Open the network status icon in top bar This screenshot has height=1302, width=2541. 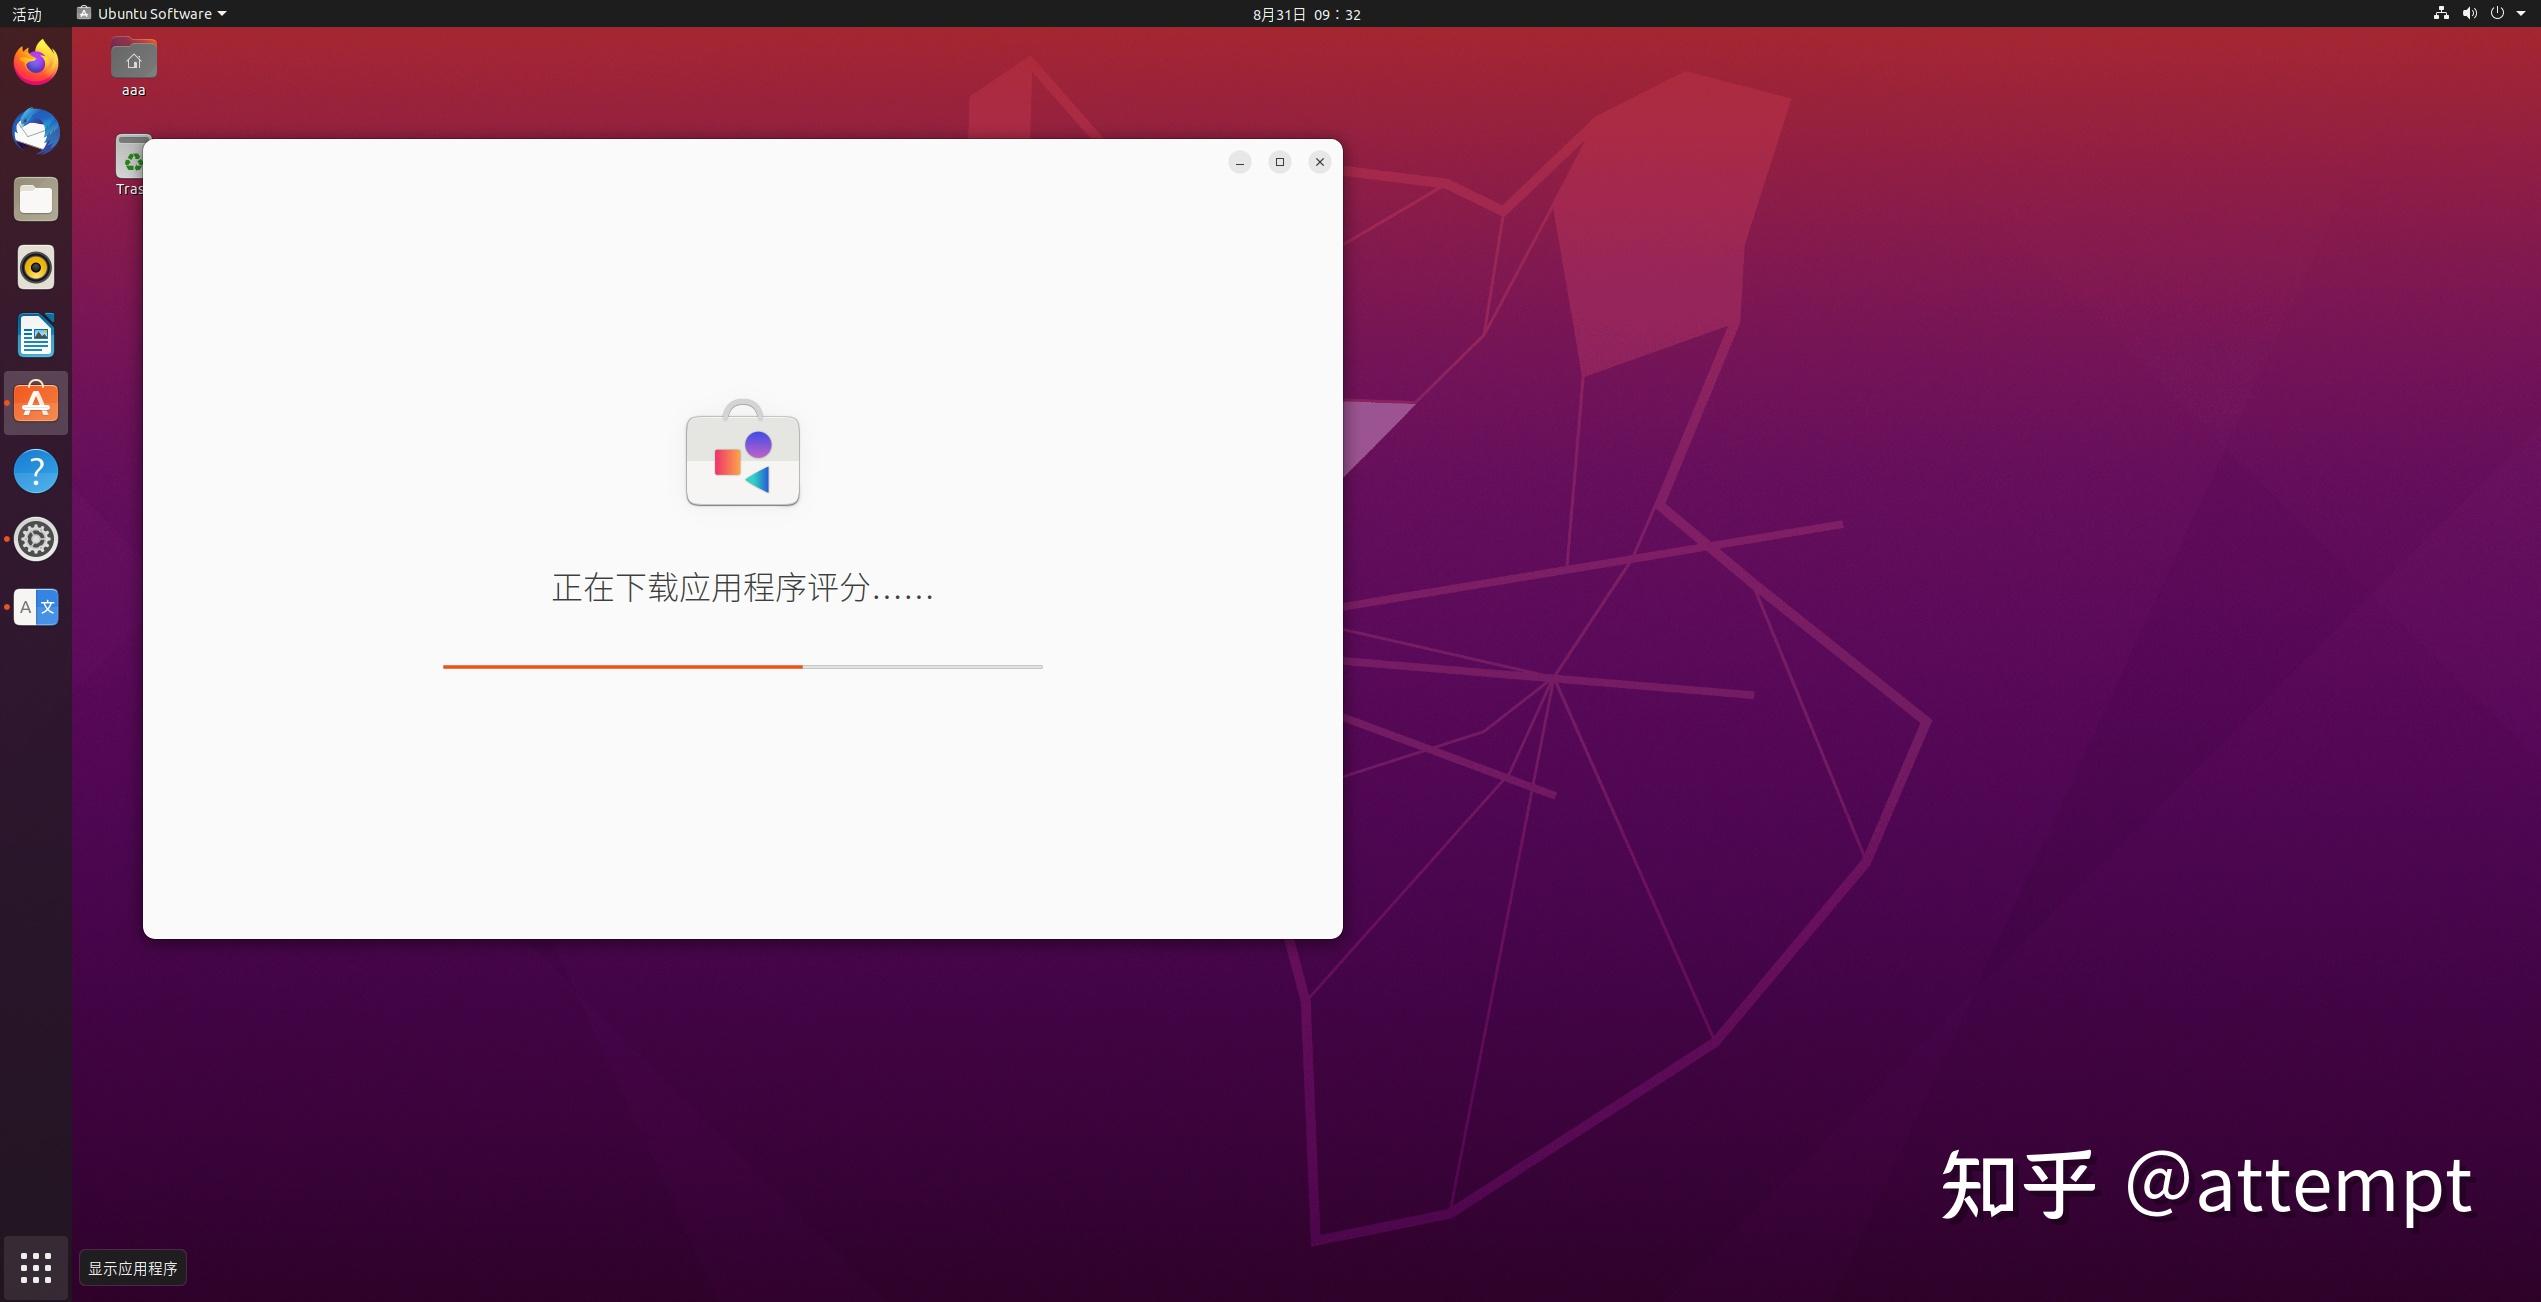point(2441,13)
